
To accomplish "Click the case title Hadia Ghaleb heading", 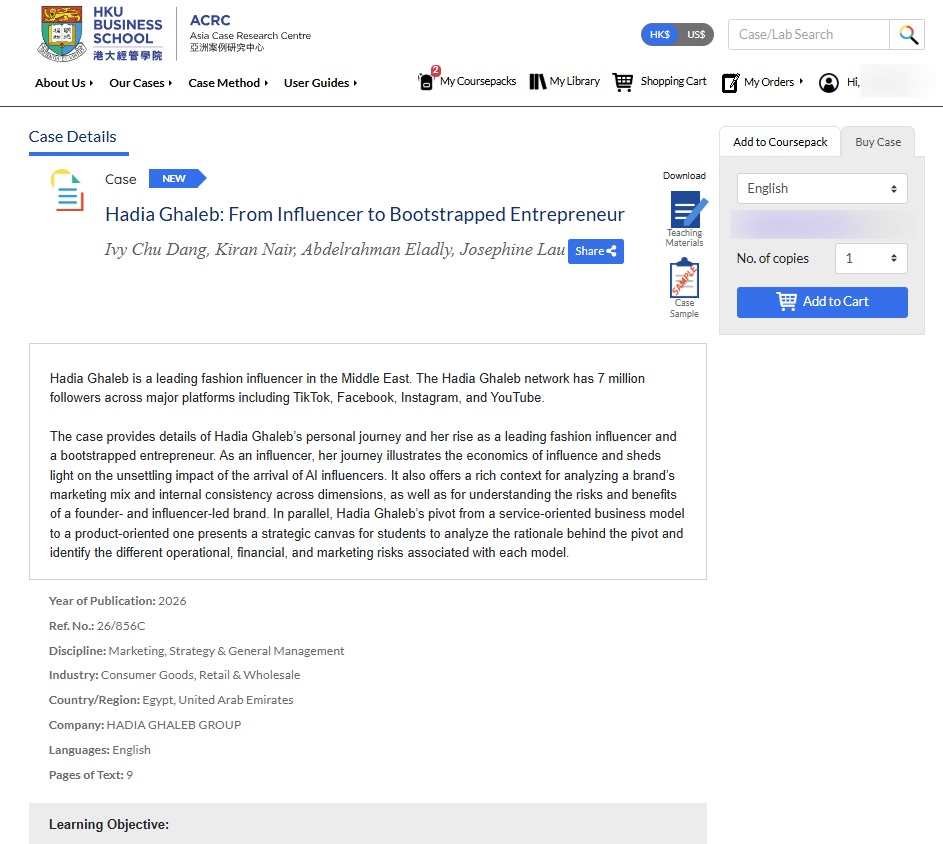I will [364, 214].
